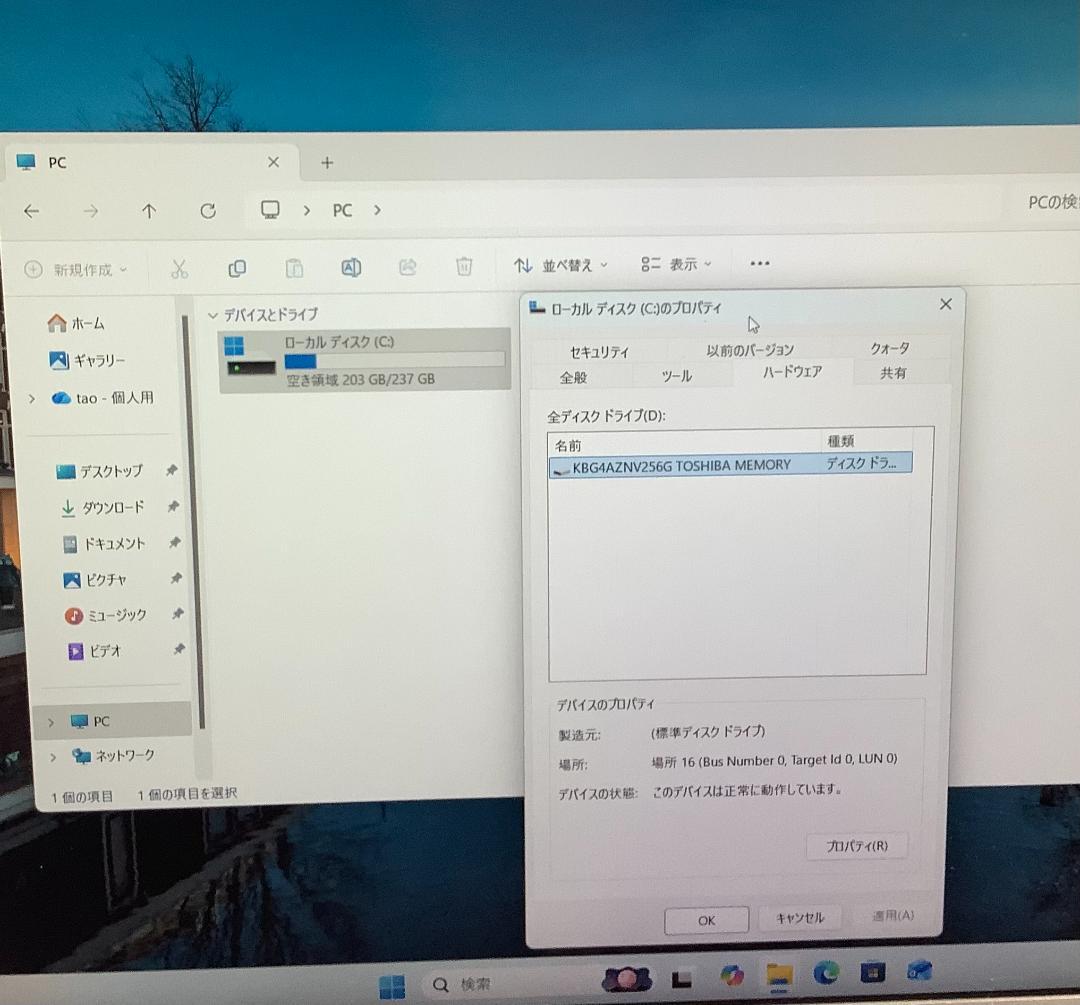This screenshot has width=1080, height=1005.
Task: Switch to the 全般 tab
Action: pyautogui.click(x=574, y=376)
